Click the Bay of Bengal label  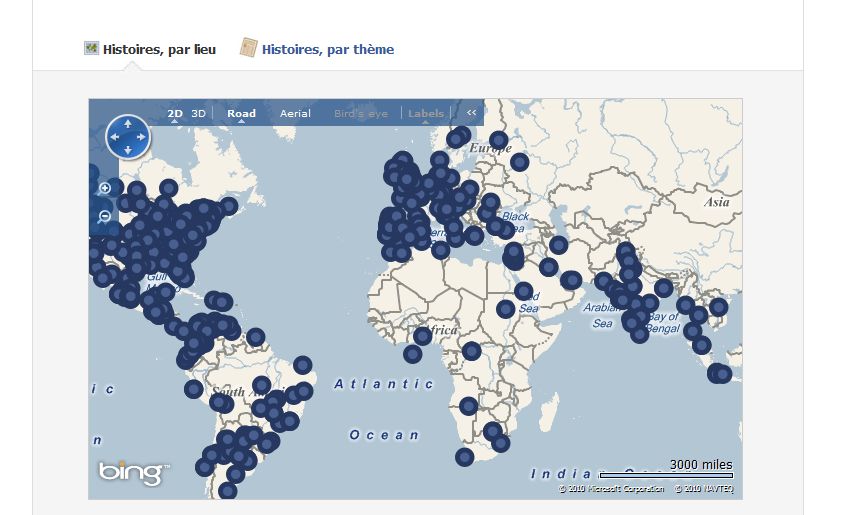663,323
